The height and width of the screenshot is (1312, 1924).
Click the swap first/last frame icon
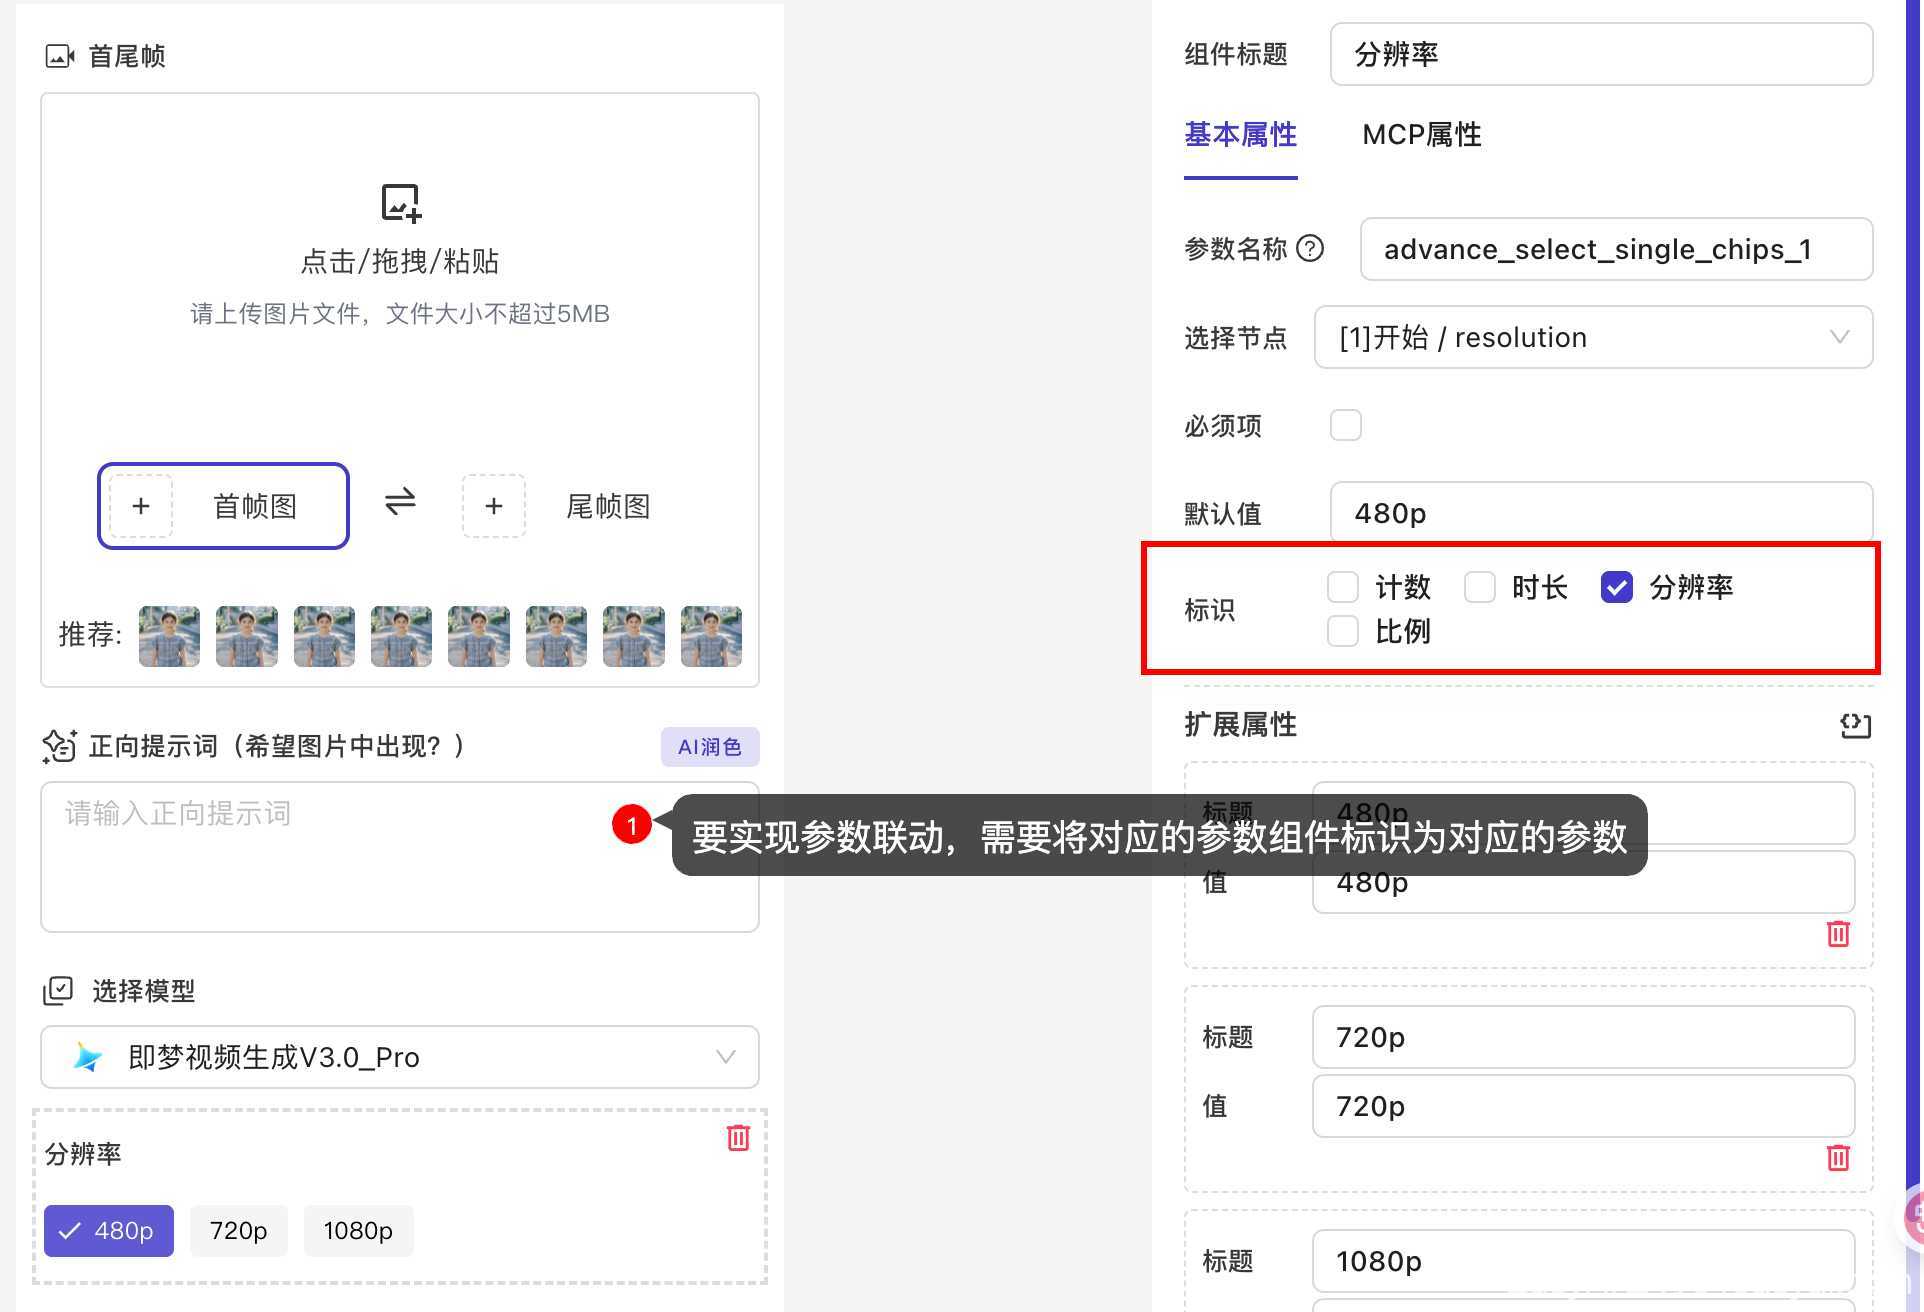coord(400,501)
